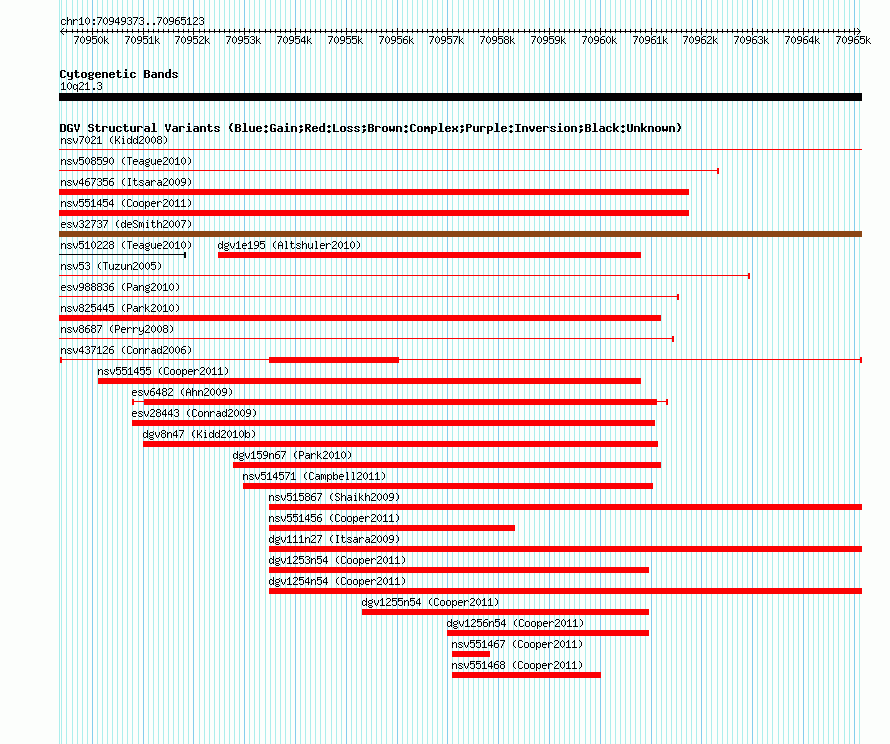Click the black 10q21.3 cytogenetic band
The height and width of the screenshot is (744, 890).
pos(460,97)
